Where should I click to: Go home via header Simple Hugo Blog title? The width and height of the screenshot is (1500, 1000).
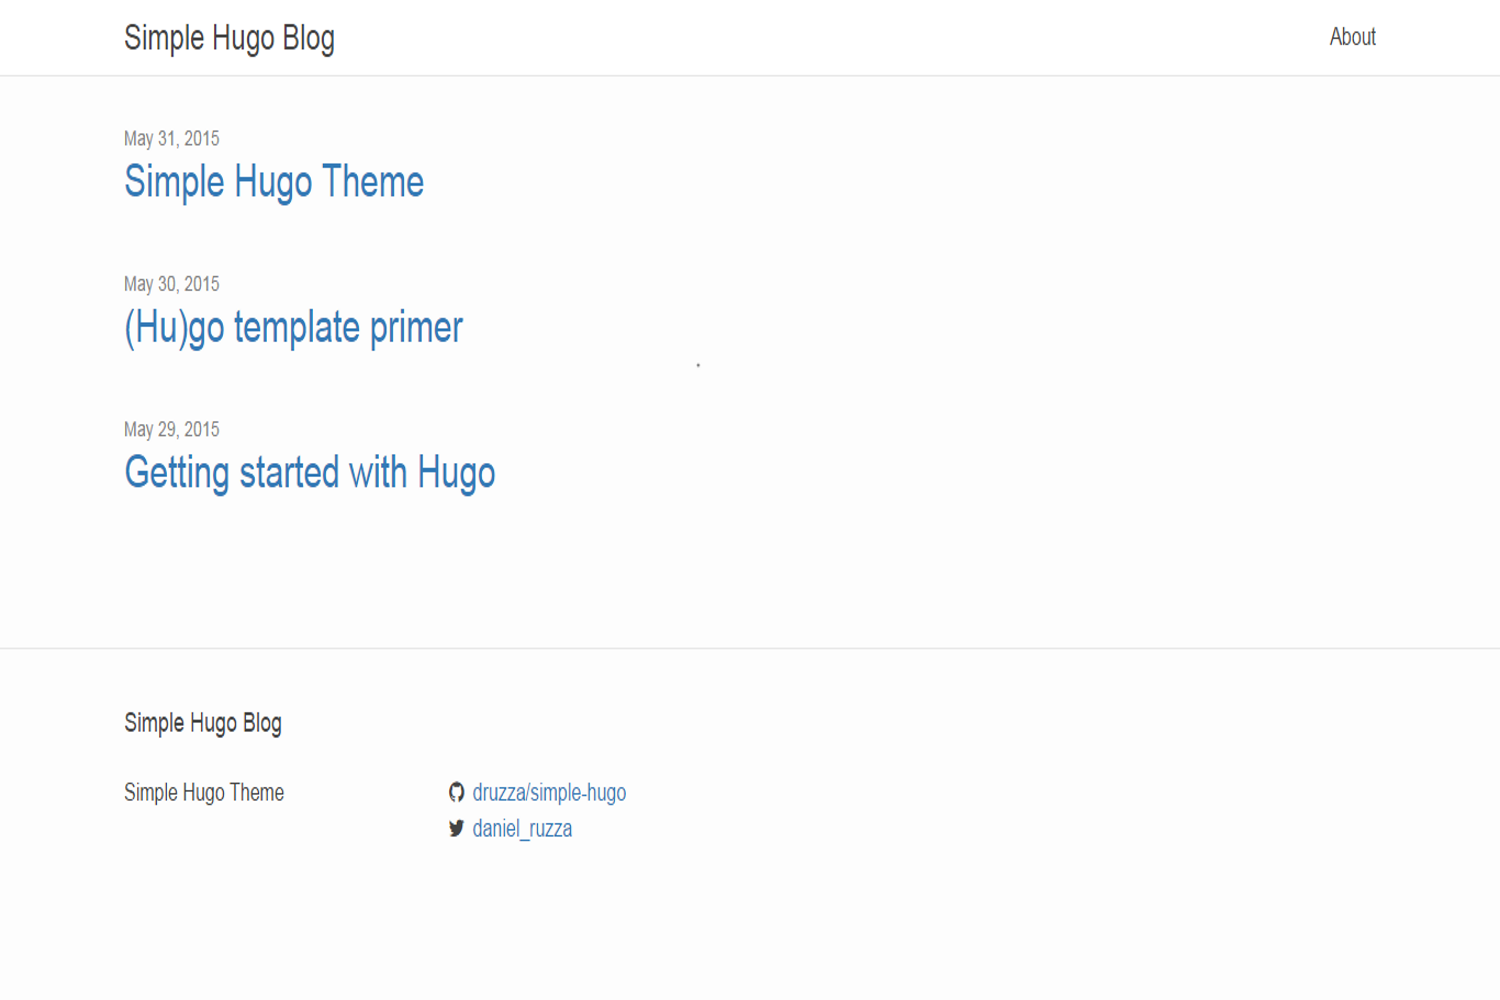229,38
